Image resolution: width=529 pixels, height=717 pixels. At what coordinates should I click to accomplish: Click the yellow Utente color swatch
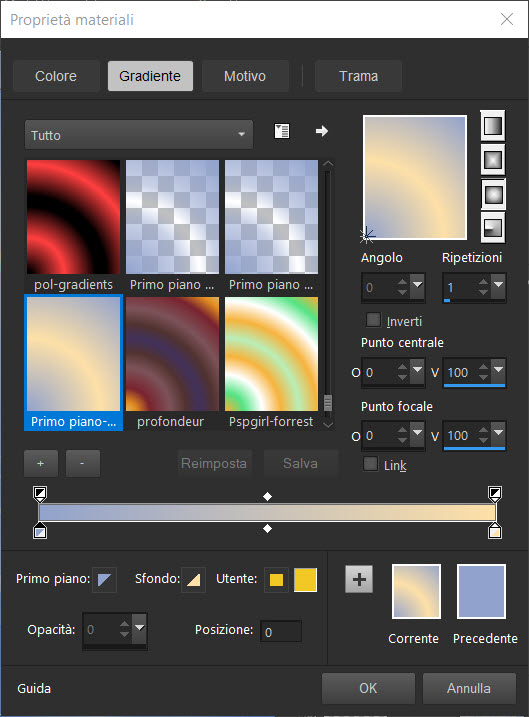[305, 580]
